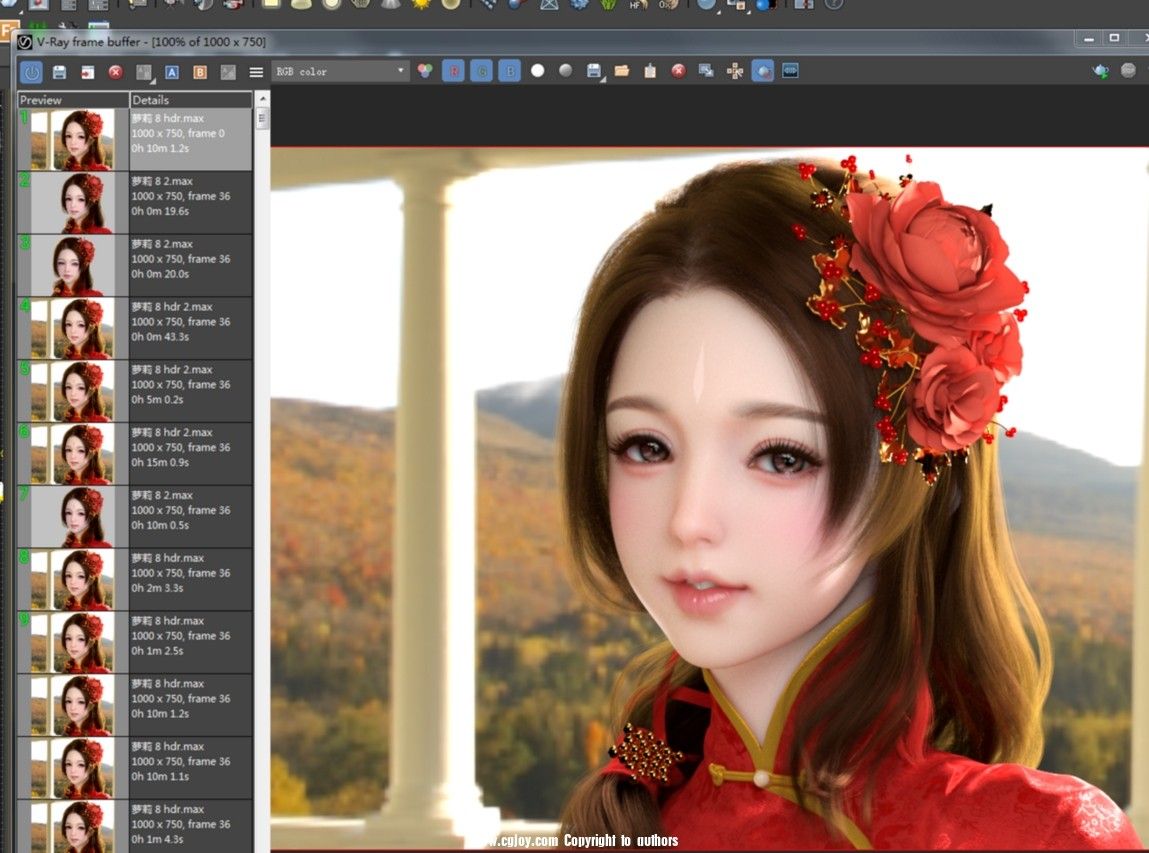Set the selected render as image A

[x=171, y=72]
